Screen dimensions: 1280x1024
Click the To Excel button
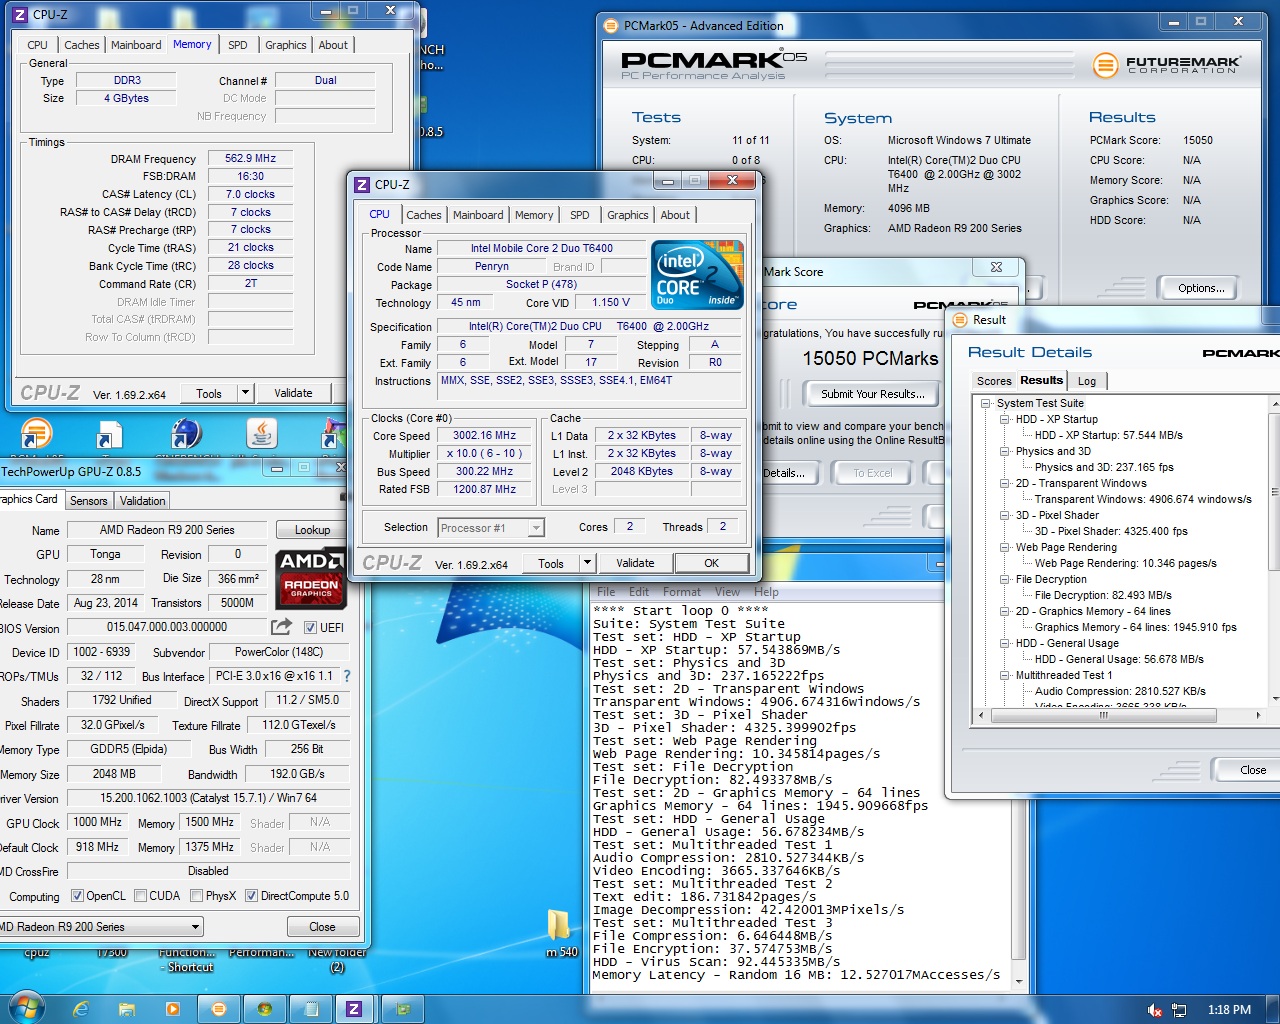pos(872,473)
